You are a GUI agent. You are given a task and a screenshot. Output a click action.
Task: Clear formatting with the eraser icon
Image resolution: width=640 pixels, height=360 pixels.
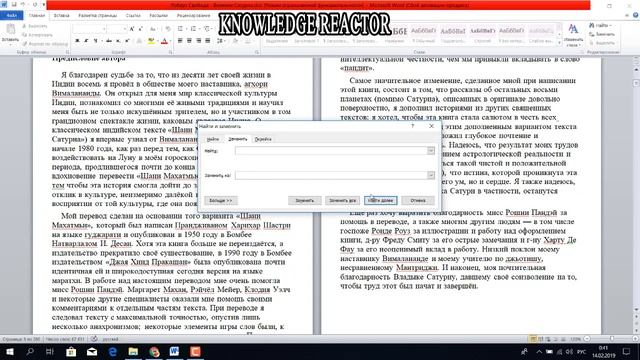tap(168, 29)
